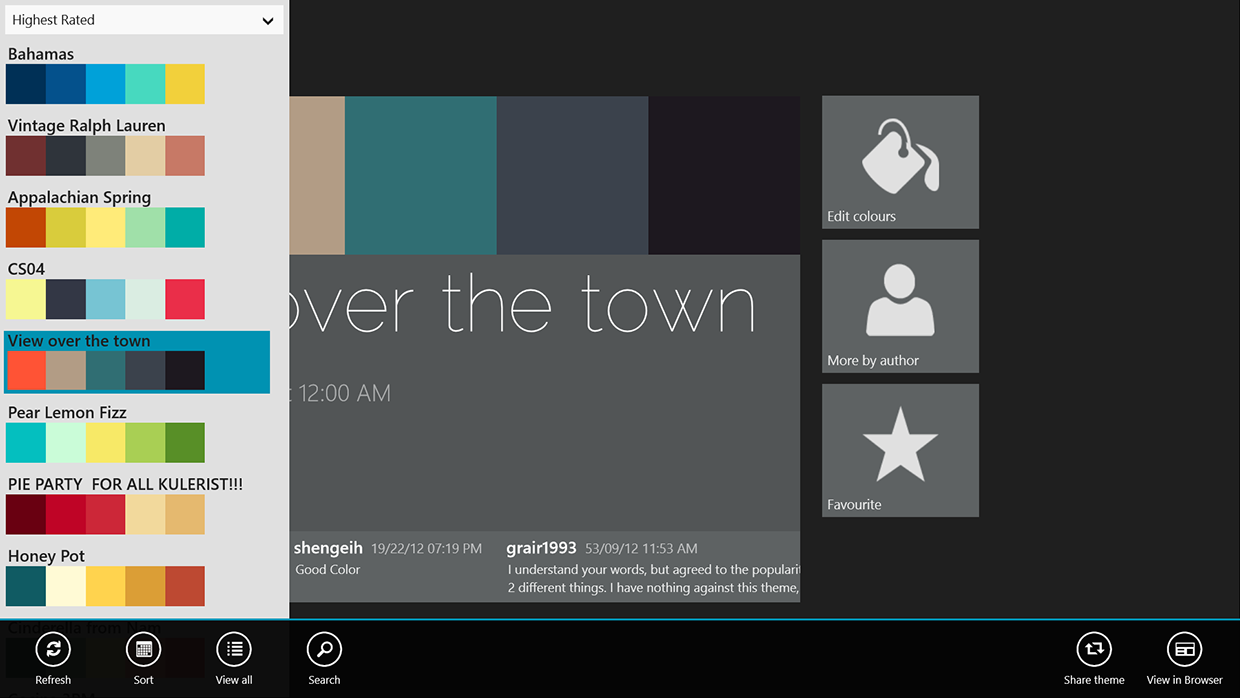
Task: Select 'PIE PARTY FOR ALL KULERIST!!!' theme
Action: click(x=105, y=513)
